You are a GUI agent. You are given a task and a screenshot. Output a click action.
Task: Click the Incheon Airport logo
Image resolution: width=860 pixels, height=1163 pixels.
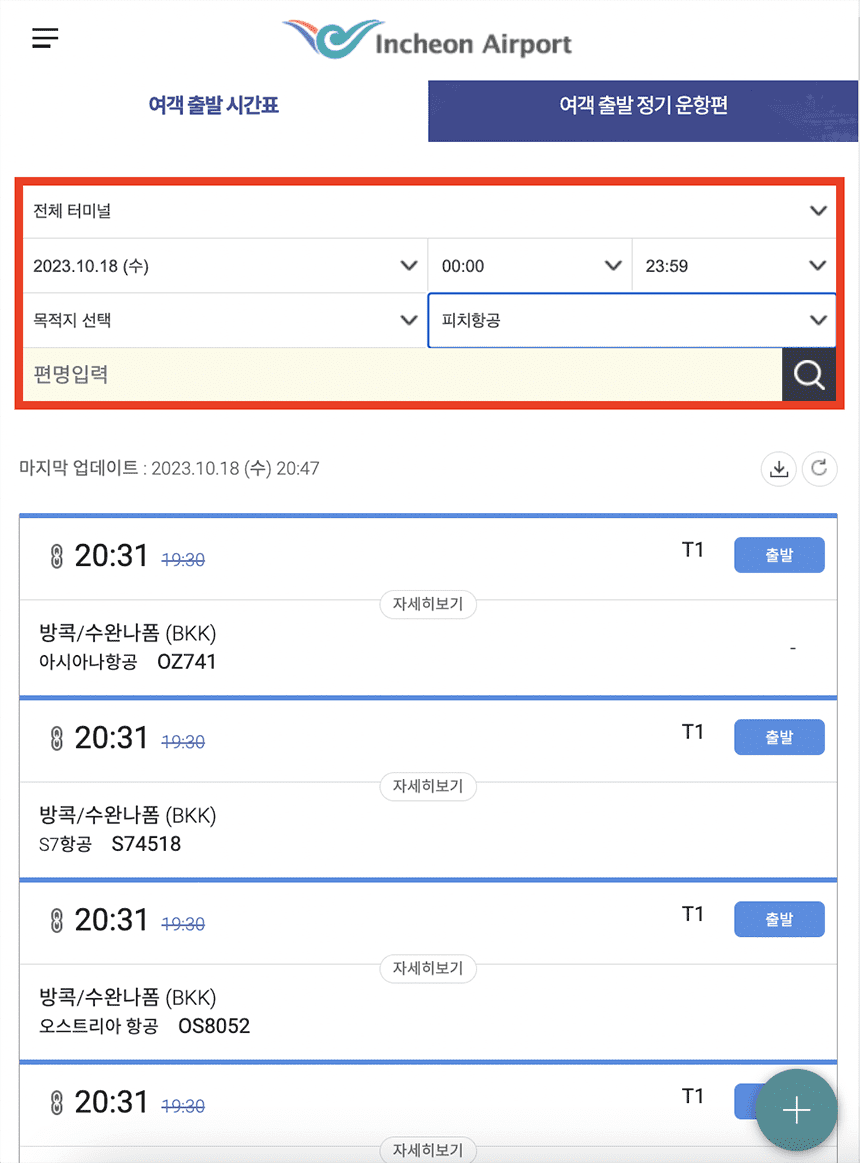[427, 38]
